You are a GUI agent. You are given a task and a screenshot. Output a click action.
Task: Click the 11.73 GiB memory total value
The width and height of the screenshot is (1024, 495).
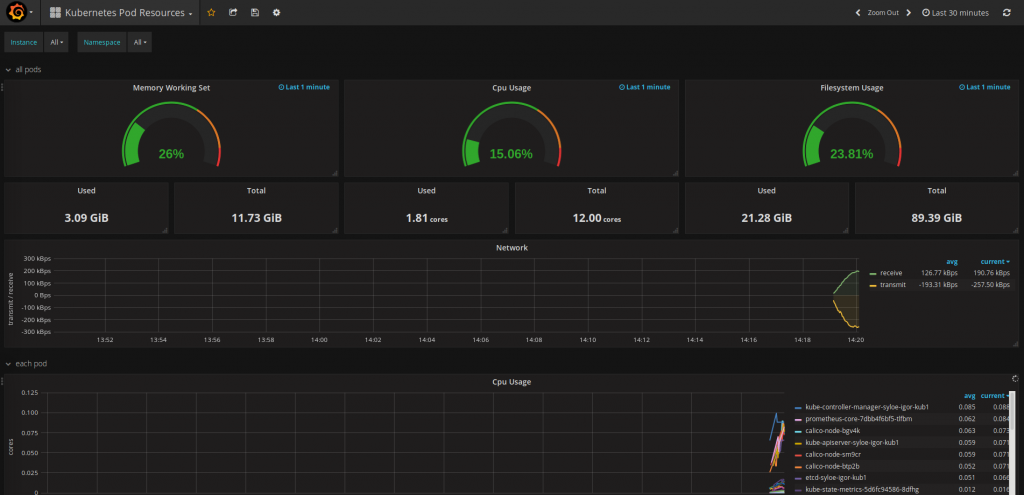(257, 218)
